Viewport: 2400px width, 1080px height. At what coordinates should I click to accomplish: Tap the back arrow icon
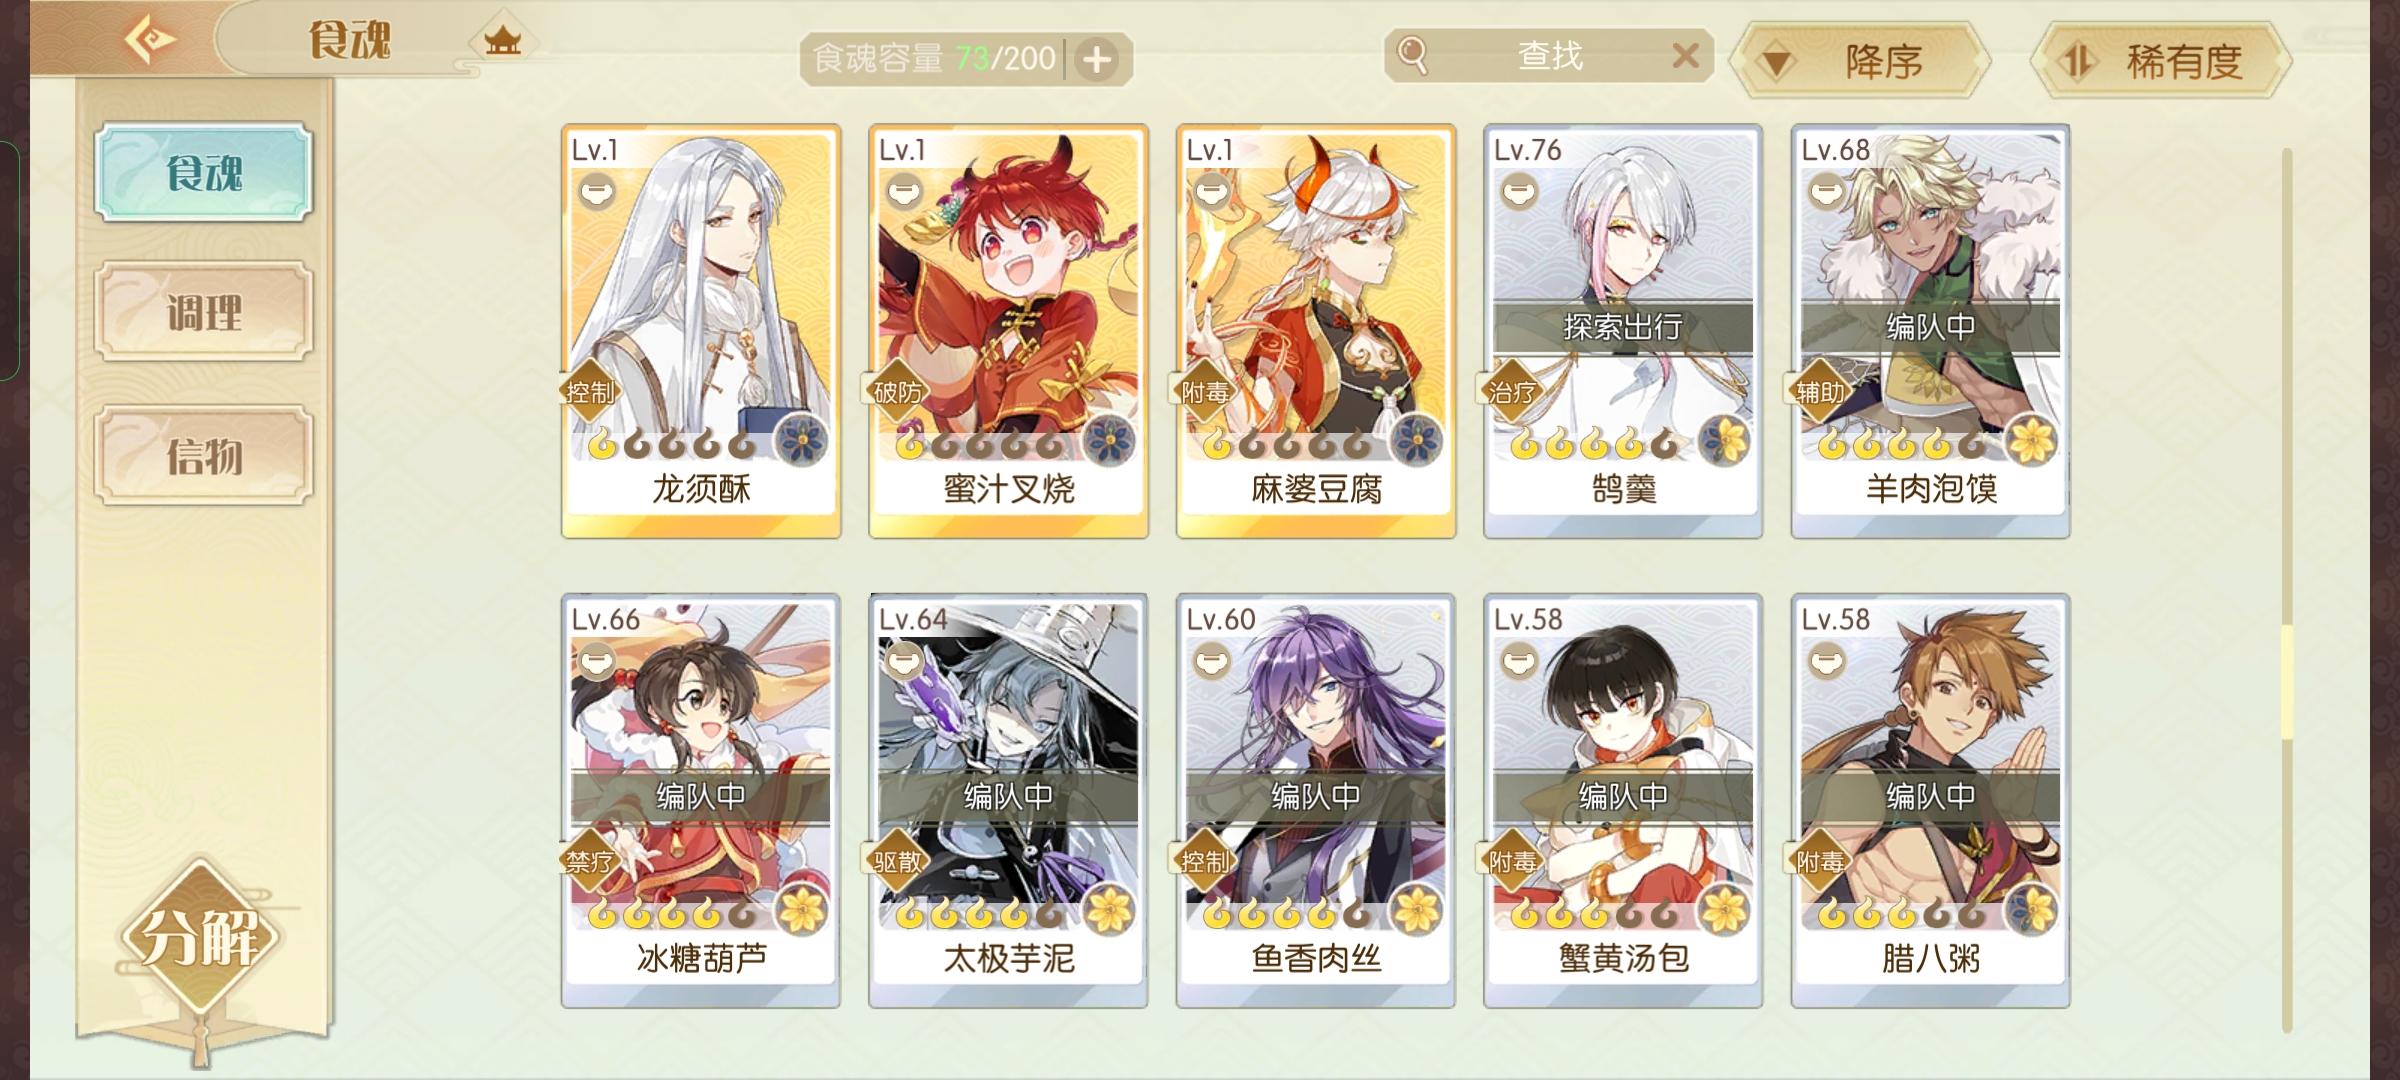[x=150, y=41]
